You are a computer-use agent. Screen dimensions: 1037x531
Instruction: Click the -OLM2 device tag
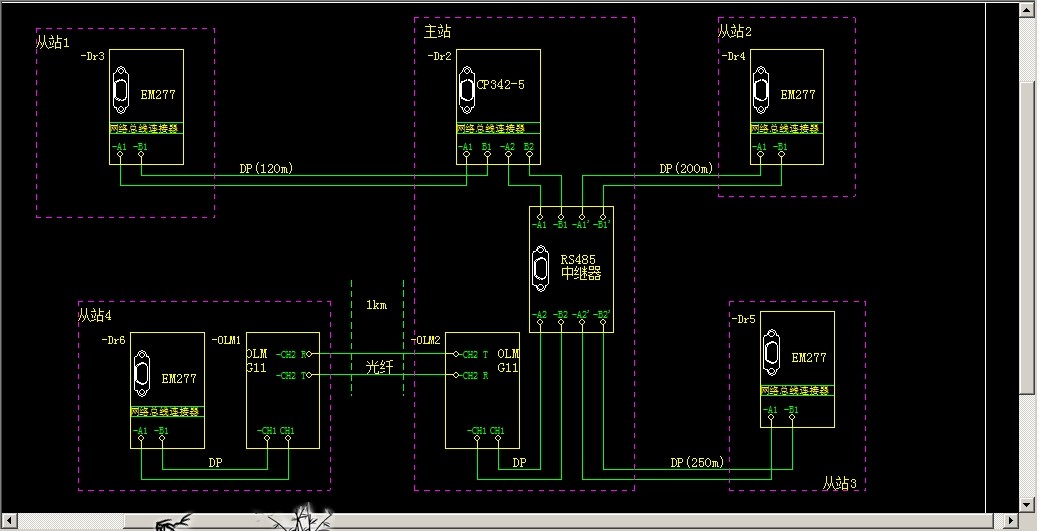pos(426,341)
